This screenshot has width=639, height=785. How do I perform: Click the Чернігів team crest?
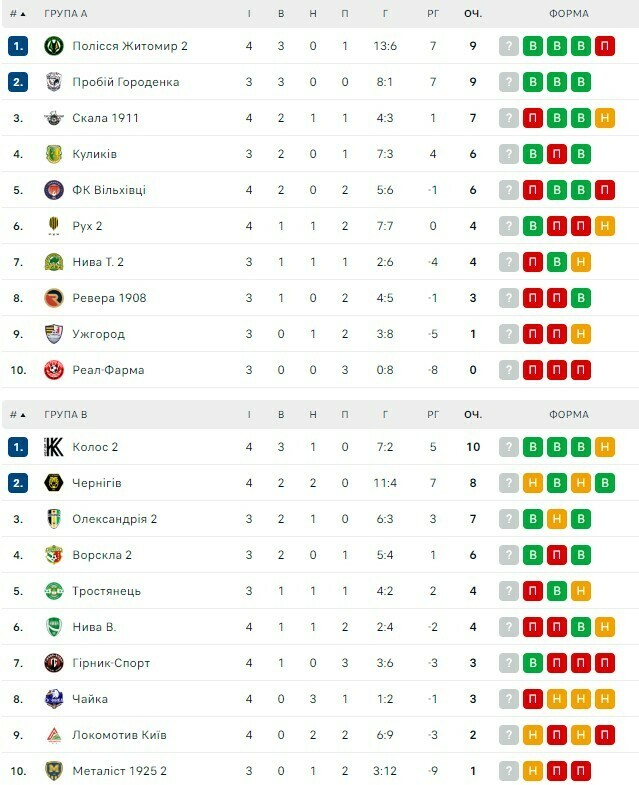click(x=54, y=483)
